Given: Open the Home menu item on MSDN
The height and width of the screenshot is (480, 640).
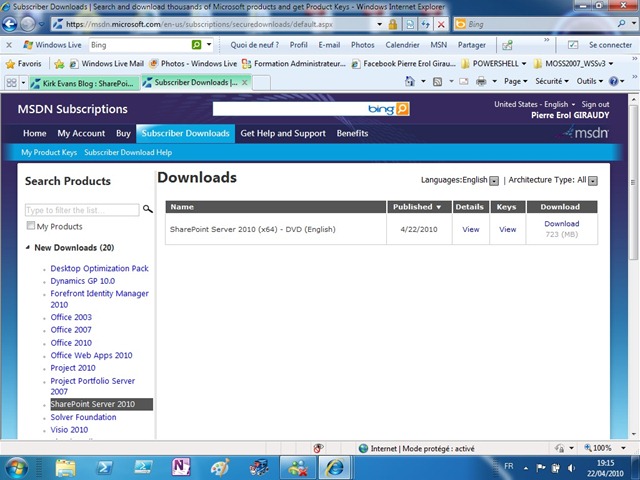Looking at the screenshot, I should coord(35,133).
